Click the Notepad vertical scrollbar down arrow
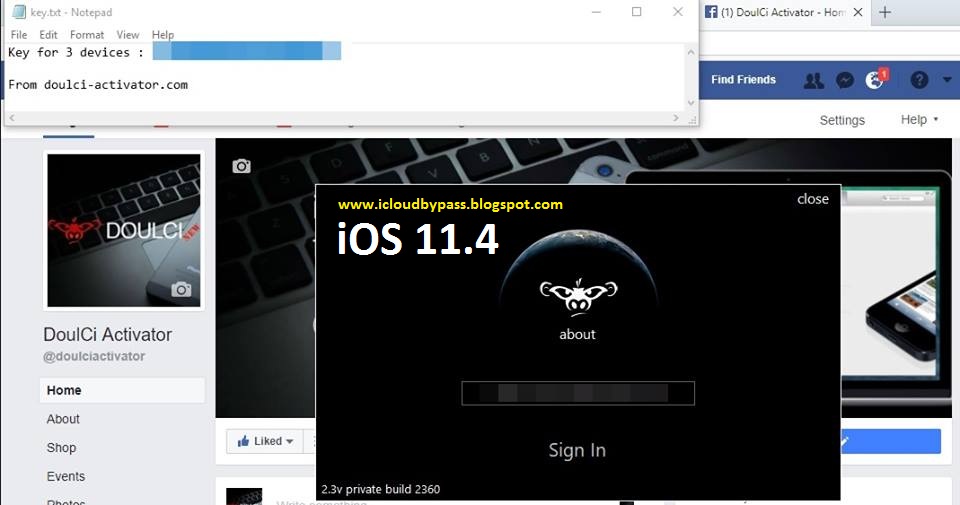960x505 pixels. [x=691, y=103]
